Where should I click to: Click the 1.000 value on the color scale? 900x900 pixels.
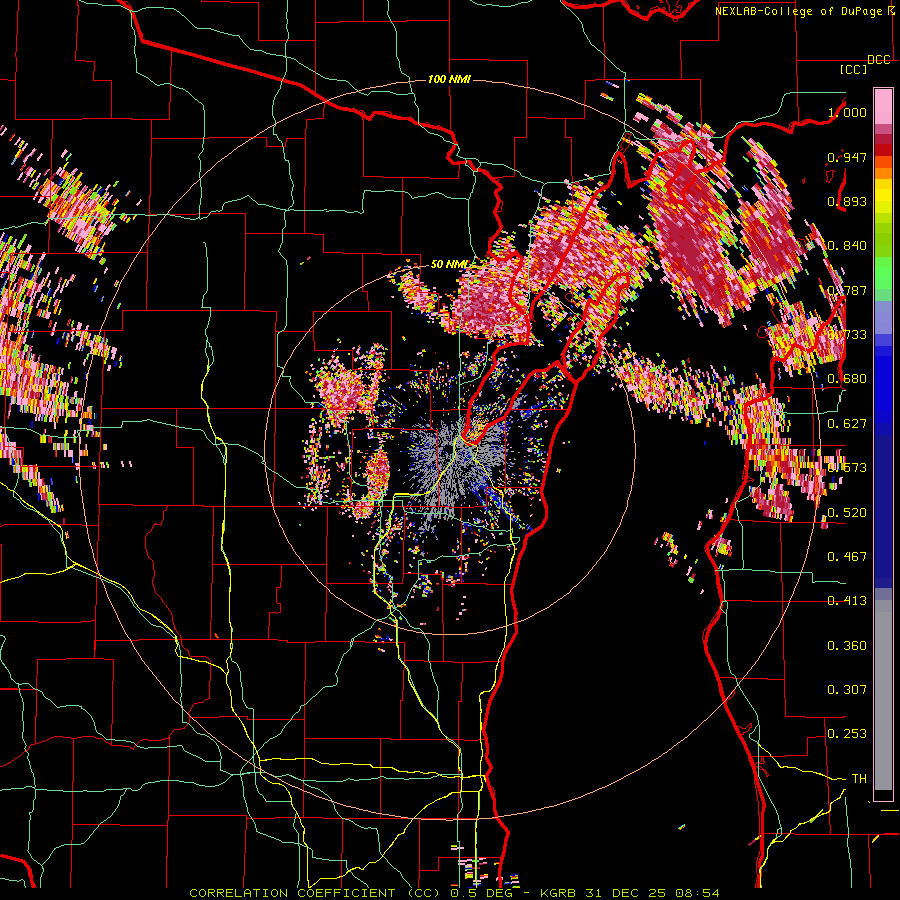click(x=847, y=112)
